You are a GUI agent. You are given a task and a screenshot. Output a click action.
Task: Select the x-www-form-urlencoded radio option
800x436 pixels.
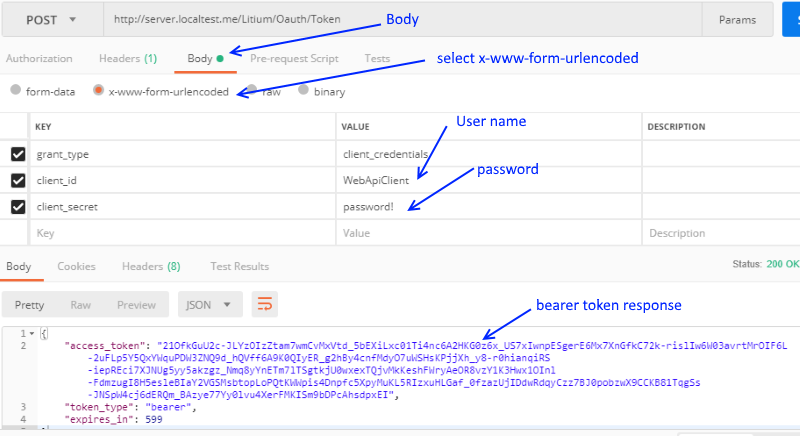98,90
